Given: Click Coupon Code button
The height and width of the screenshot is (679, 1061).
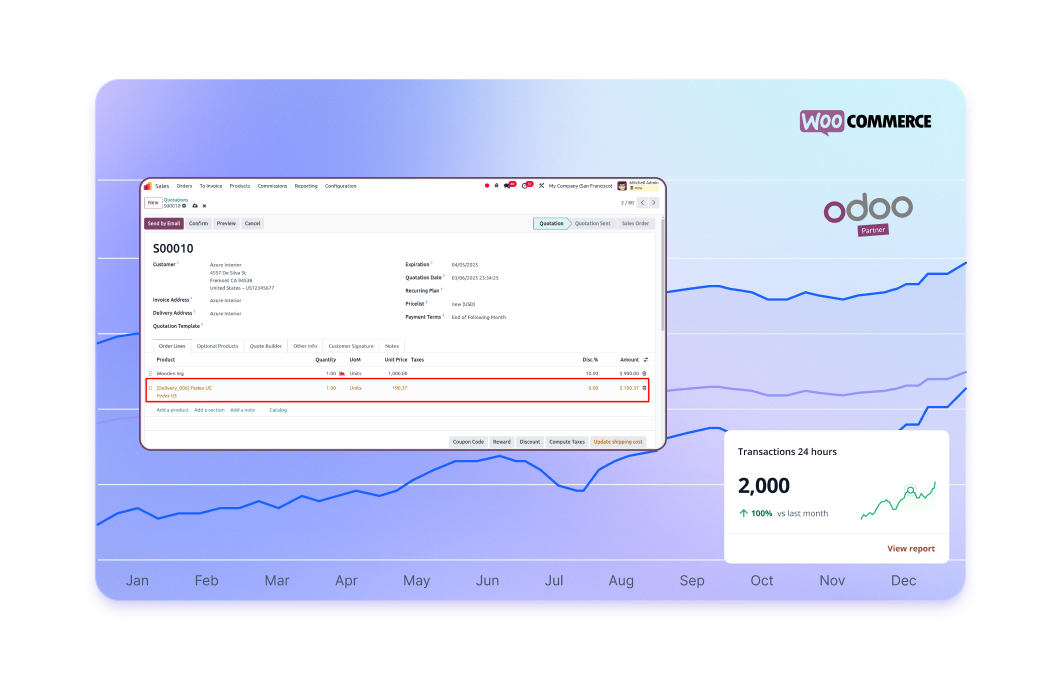Looking at the screenshot, I should click(468, 442).
